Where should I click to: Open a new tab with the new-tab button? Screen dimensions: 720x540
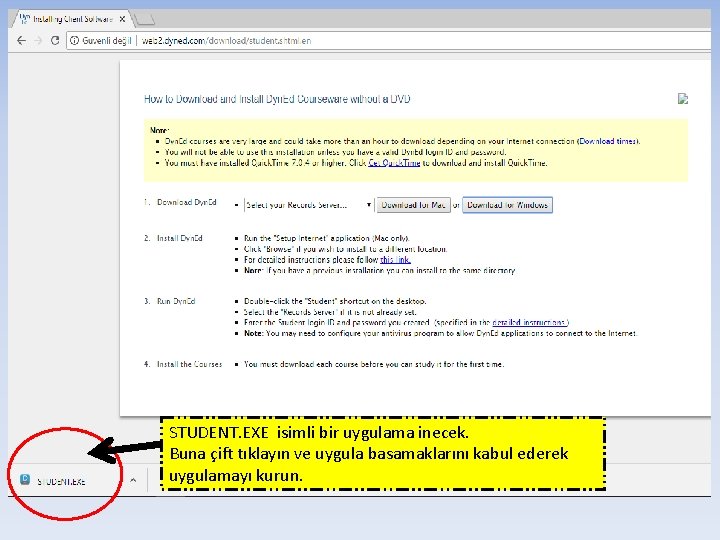[145, 19]
